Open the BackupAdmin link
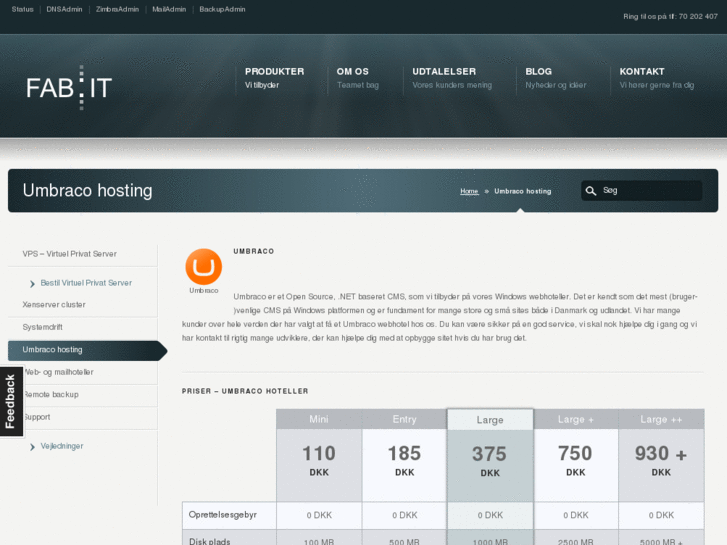The height and width of the screenshot is (545, 727). pyautogui.click(x=222, y=9)
